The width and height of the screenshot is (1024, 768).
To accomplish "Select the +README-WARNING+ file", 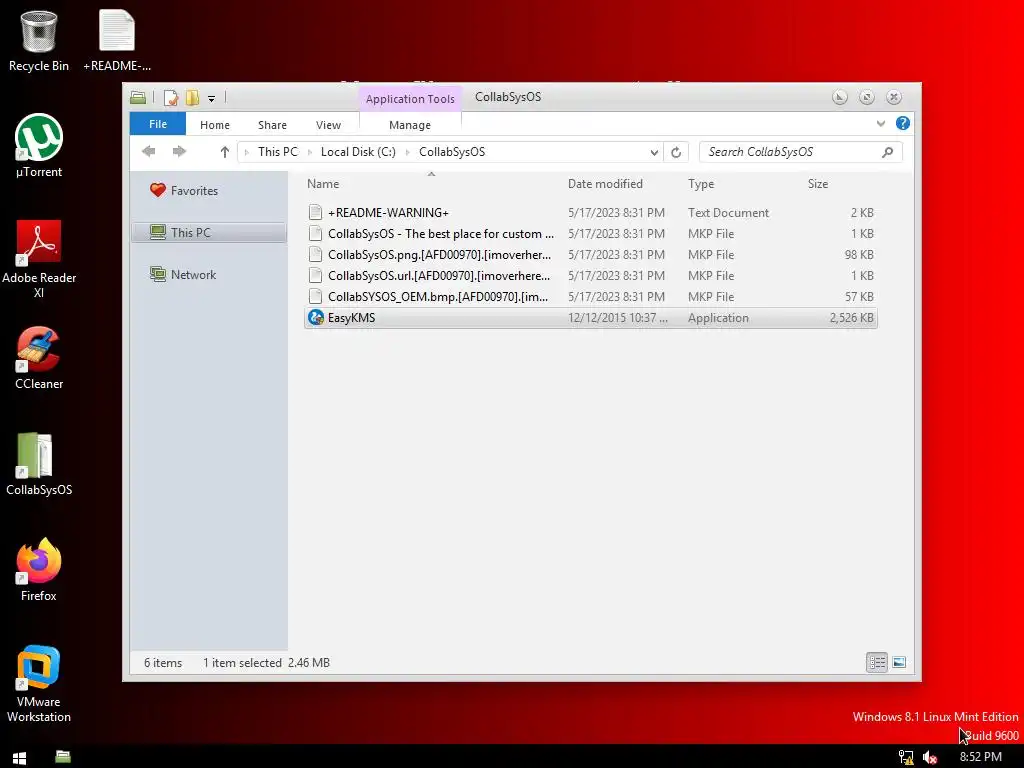I will tap(590, 213).
